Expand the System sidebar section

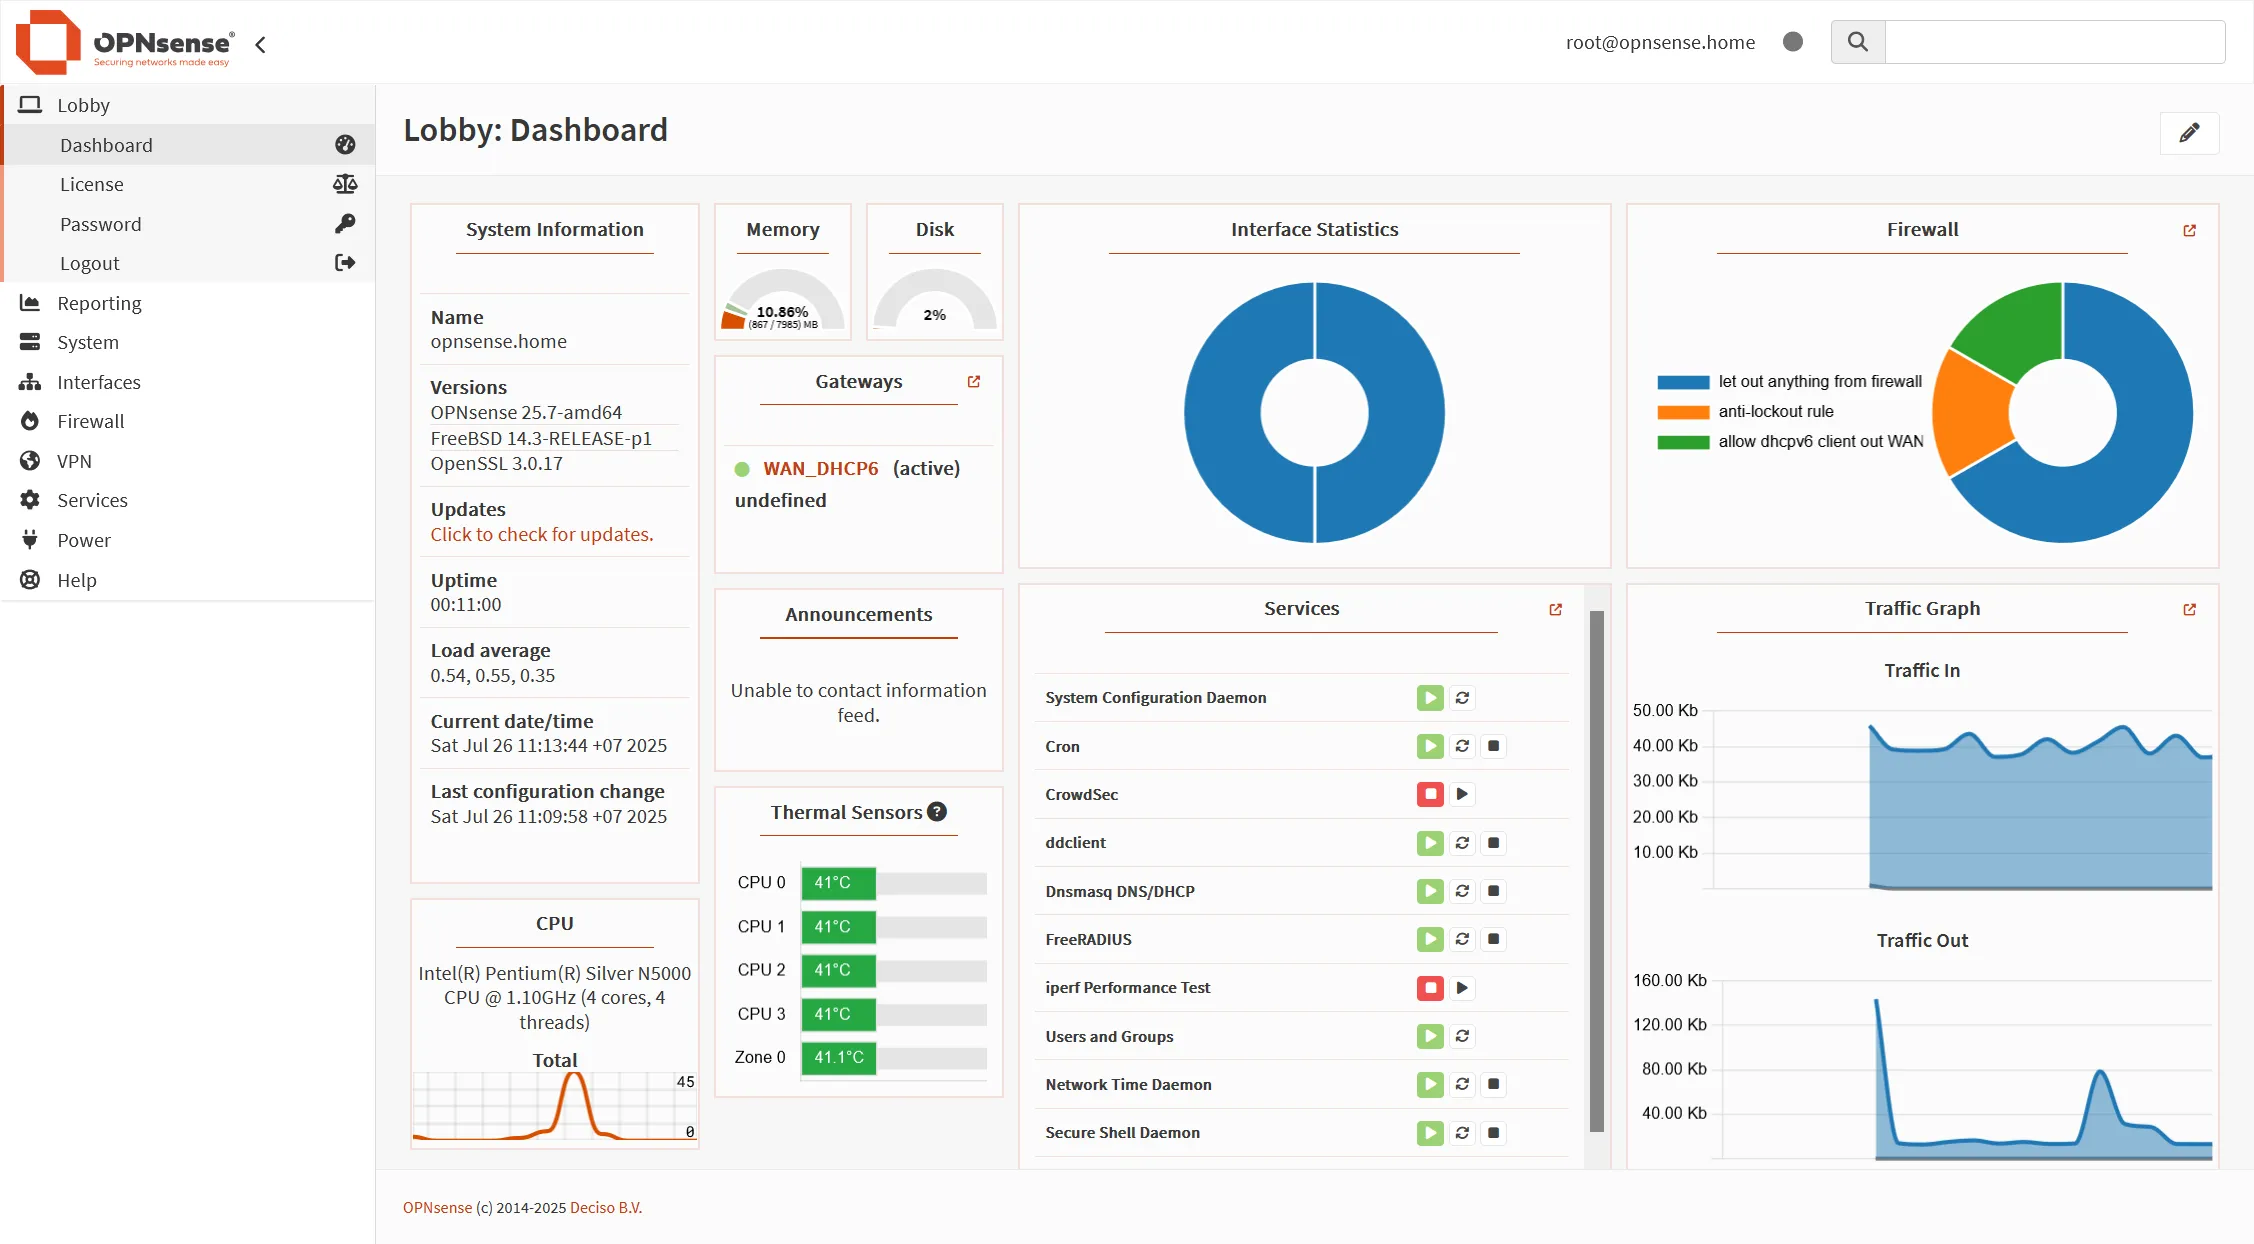tap(87, 342)
